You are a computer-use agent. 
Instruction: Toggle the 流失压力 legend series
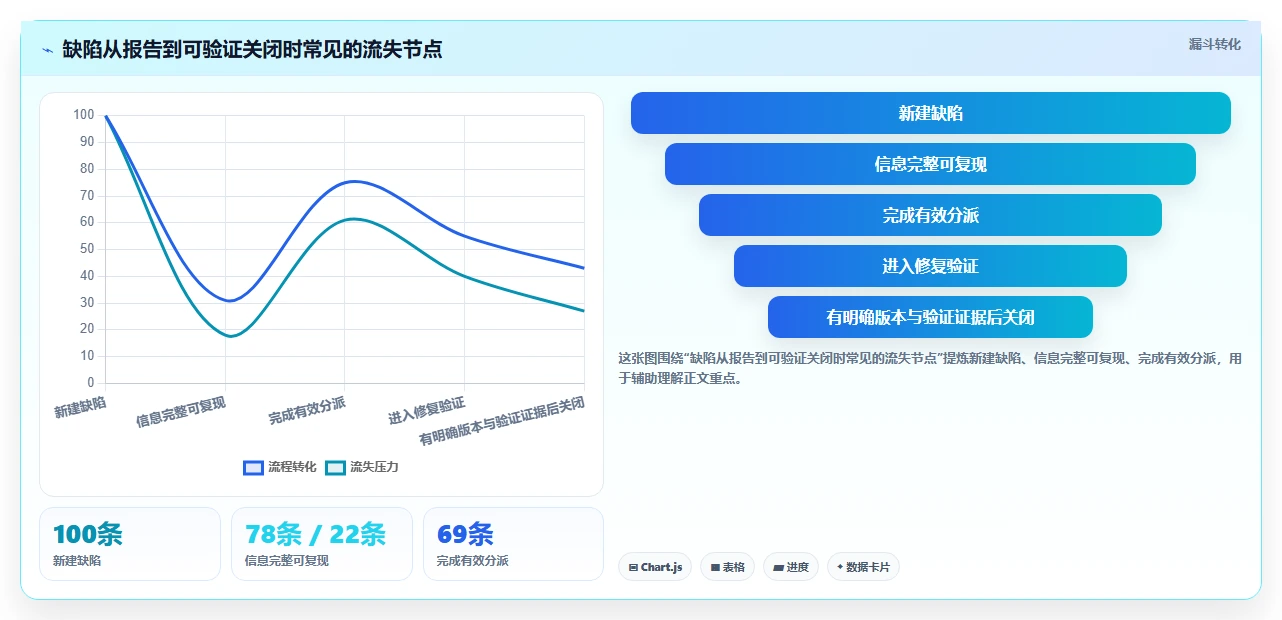click(361, 467)
